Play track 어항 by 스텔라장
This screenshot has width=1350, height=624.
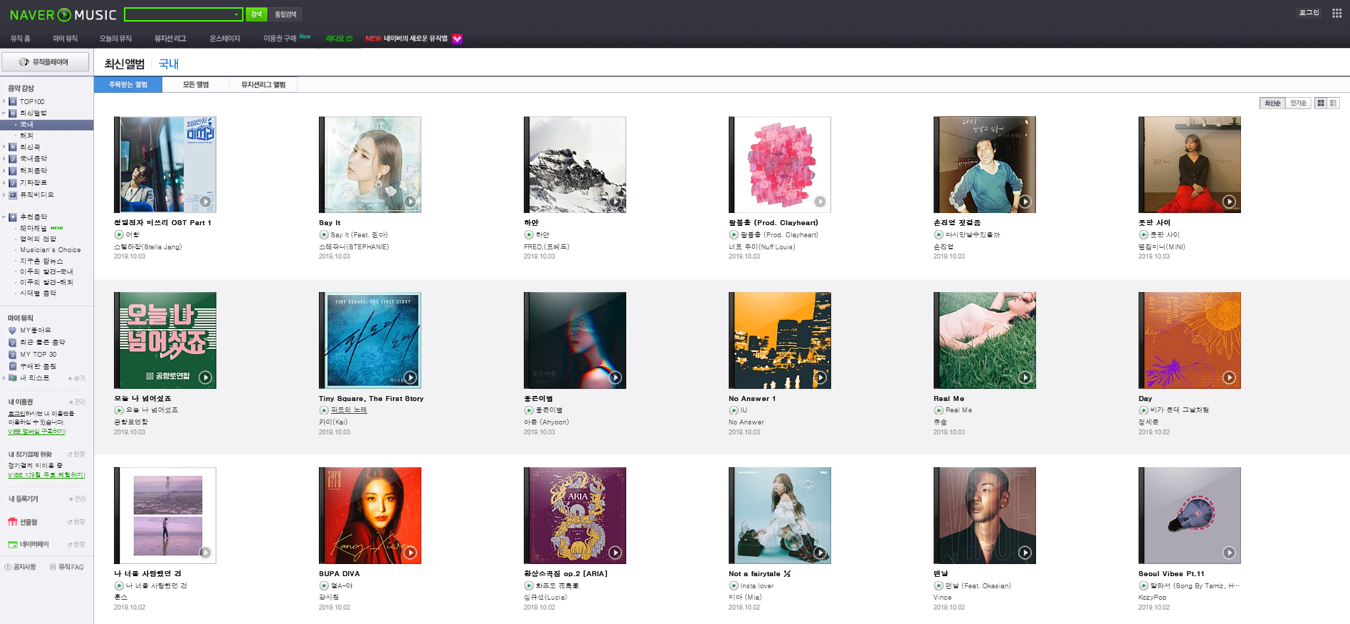point(119,235)
